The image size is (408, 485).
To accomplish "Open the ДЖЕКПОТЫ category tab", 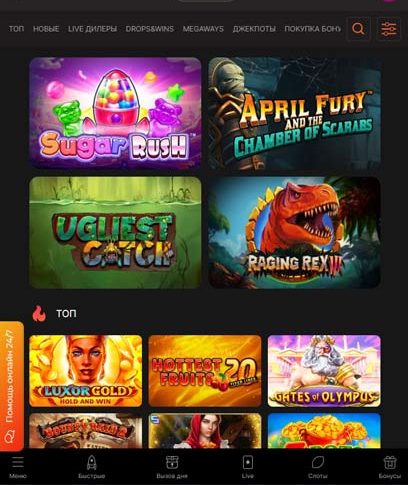I will point(254,29).
